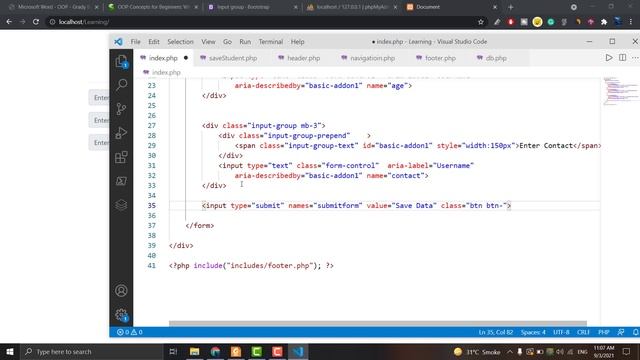
Task: Open the Run and Debug view
Action: click(121, 133)
